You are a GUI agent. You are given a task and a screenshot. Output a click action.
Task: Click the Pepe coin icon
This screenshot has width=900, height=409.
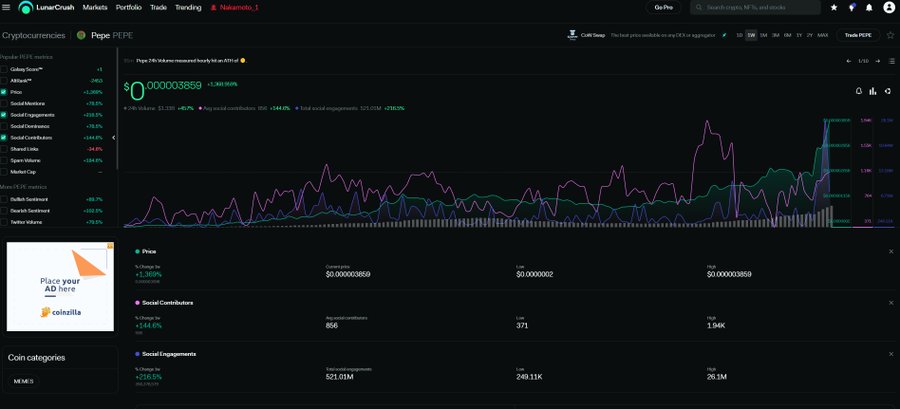point(81,35)
